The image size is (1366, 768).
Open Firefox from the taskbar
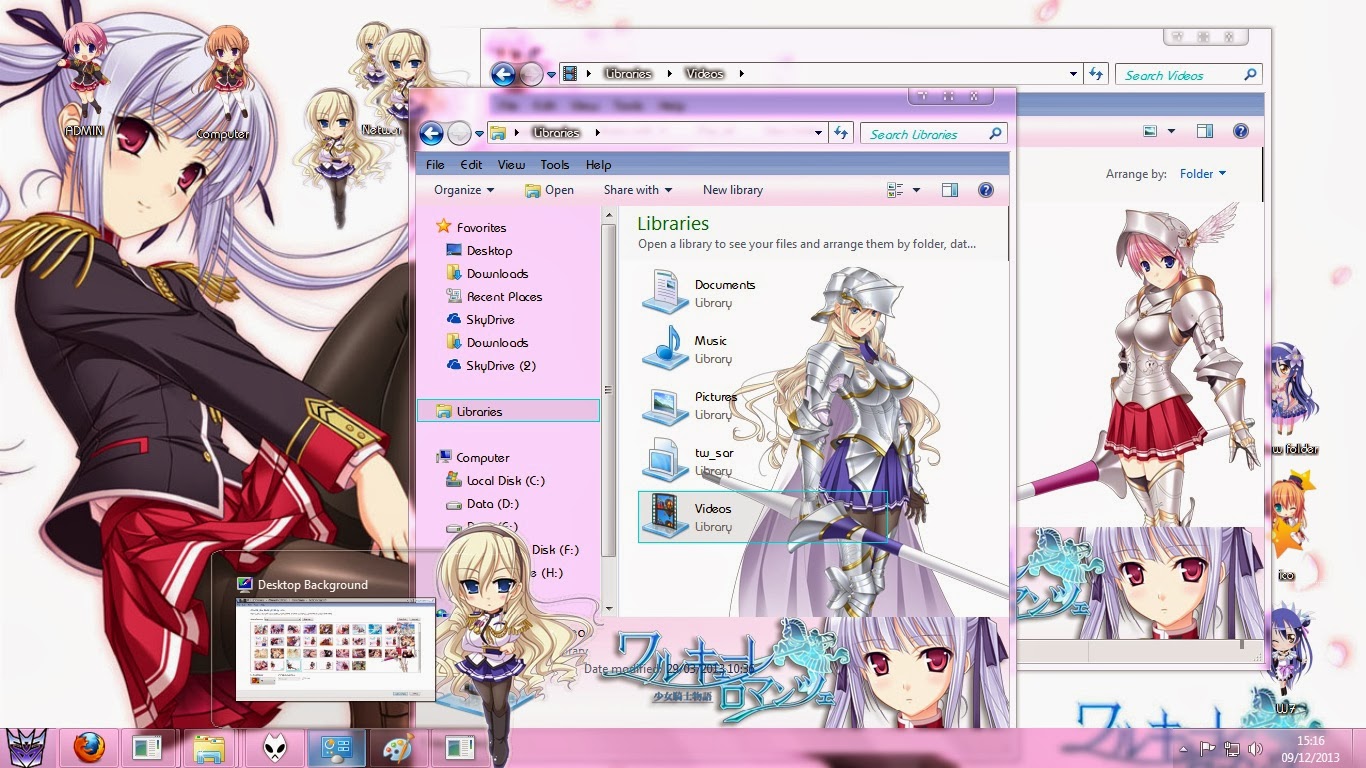[x=89, y=746]
